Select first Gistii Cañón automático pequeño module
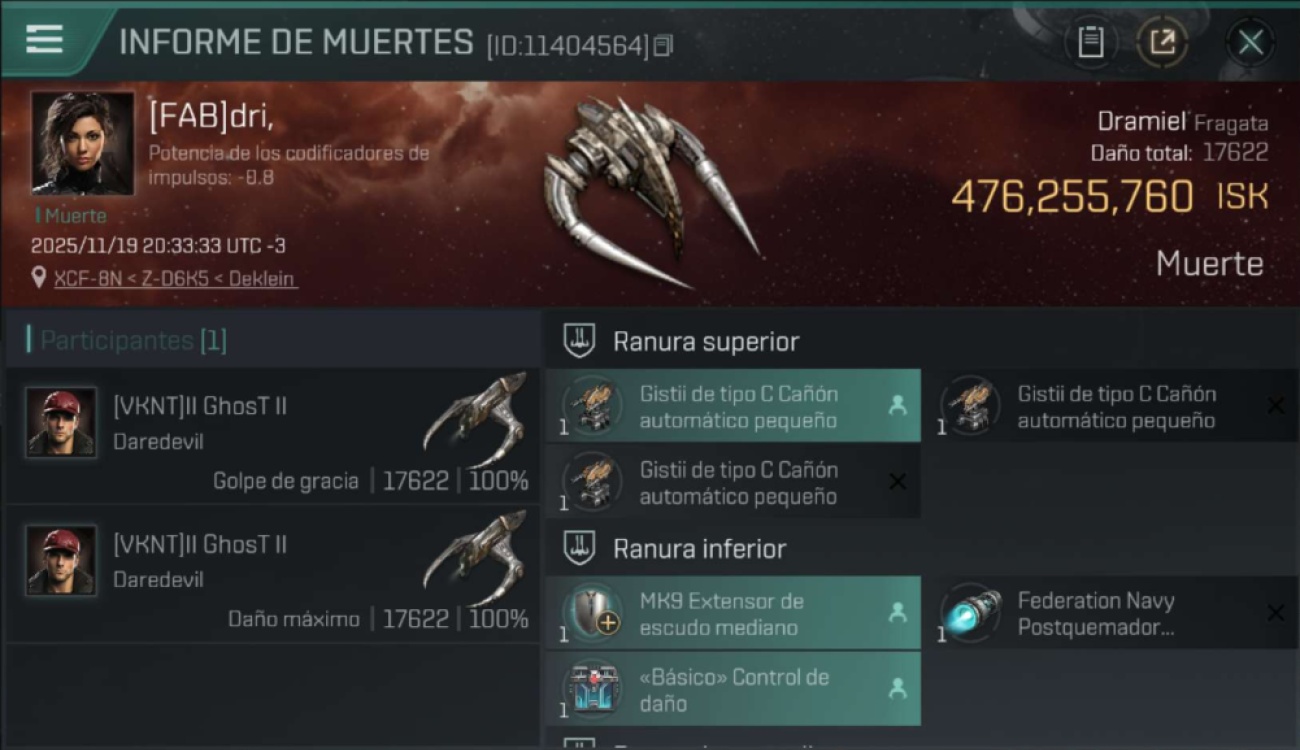Viewport: 1300px width, 750px height. point(733,406)
